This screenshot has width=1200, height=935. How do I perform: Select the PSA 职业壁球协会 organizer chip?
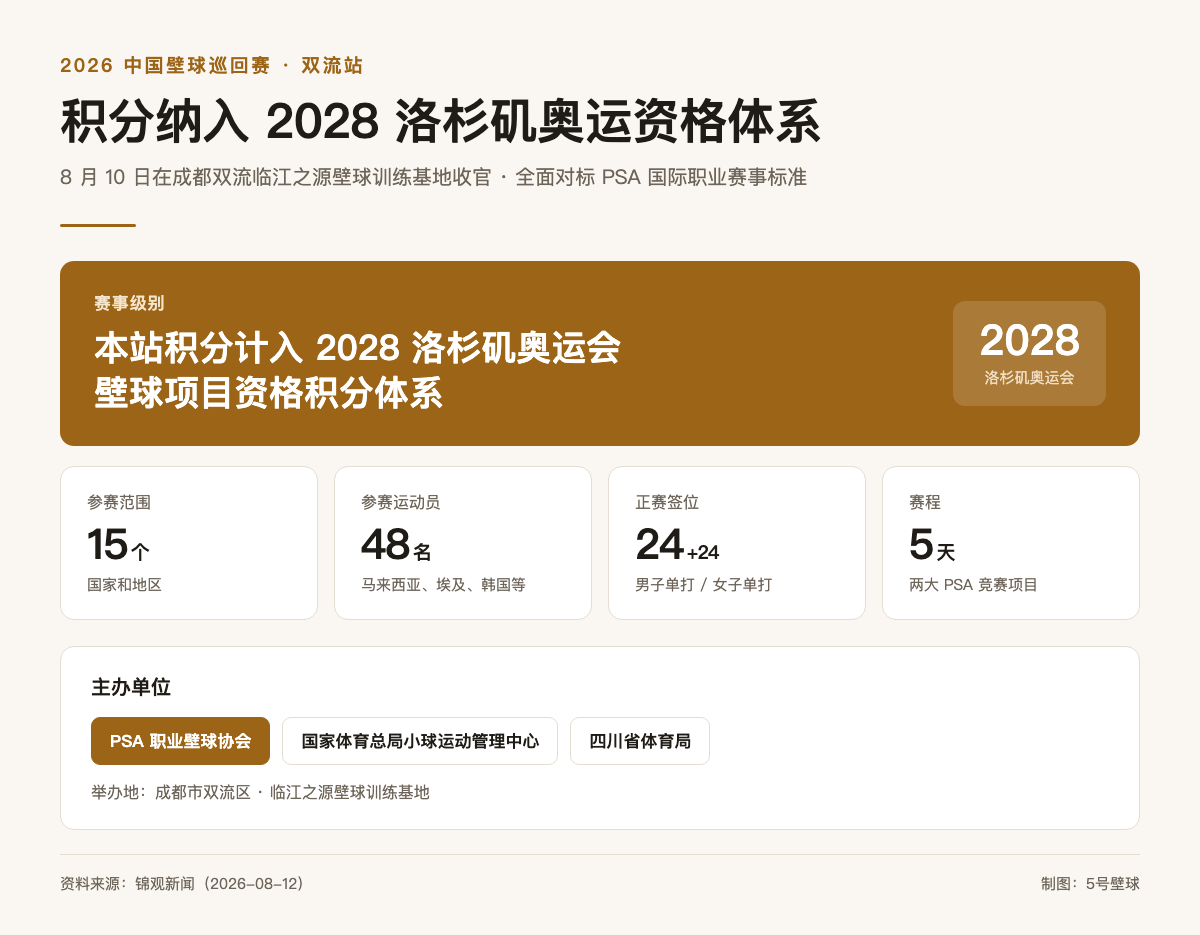coord(180,741)
